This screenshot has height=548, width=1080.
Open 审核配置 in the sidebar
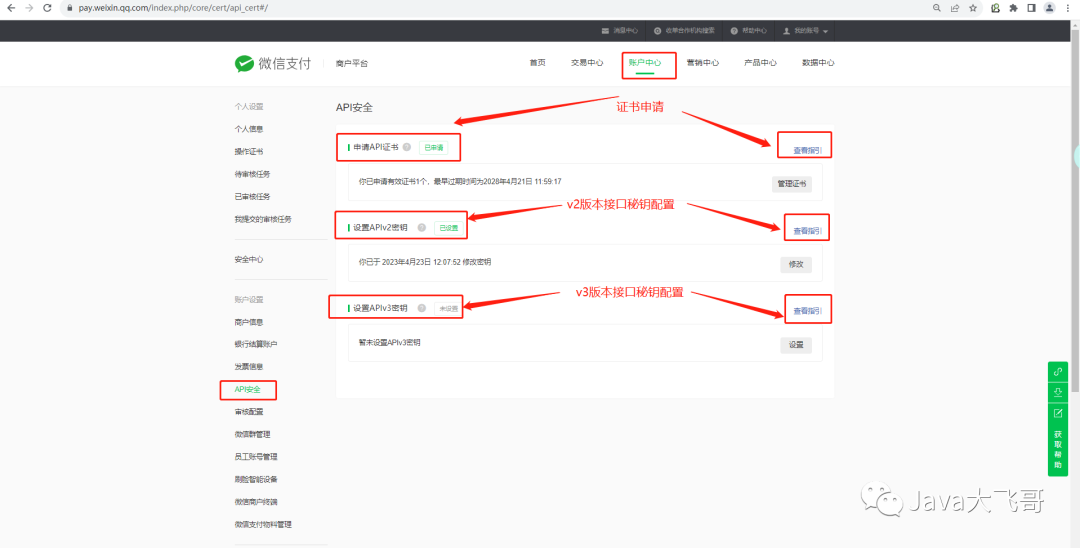pyautogui.click(x=249, y=412)
